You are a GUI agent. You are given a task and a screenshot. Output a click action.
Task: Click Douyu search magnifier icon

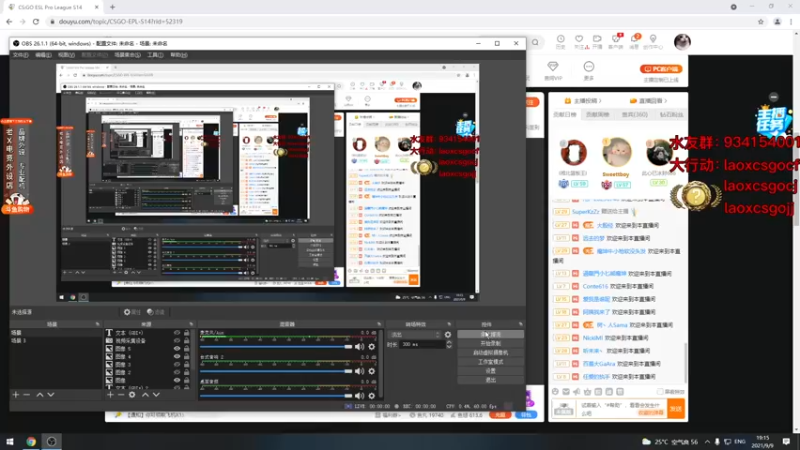[535, 42]
